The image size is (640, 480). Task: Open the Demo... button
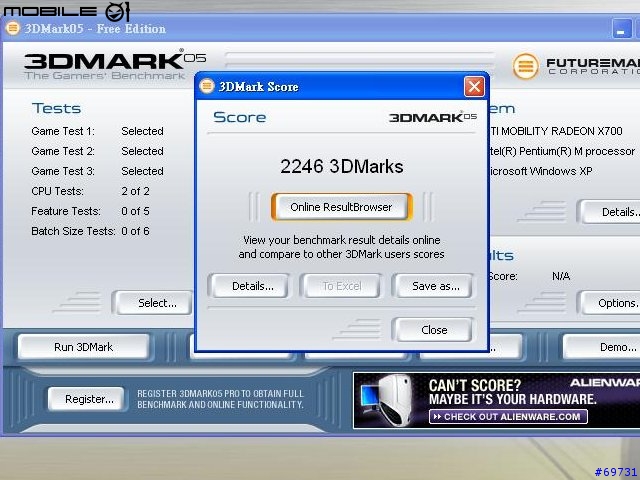[603, 347]
